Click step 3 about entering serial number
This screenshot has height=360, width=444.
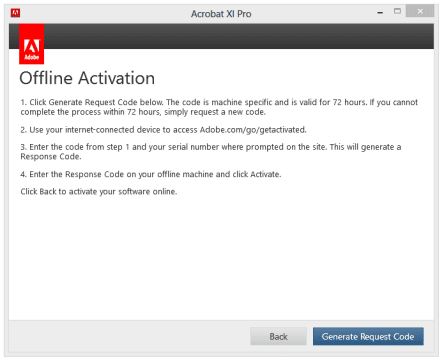coord(211,152)
